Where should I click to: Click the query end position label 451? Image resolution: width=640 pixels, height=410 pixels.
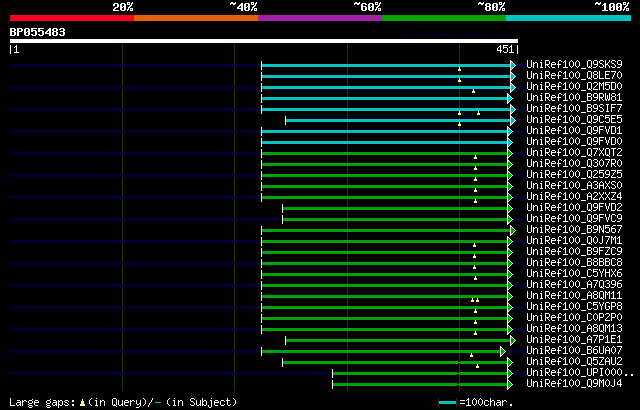(x=505, y=49)
